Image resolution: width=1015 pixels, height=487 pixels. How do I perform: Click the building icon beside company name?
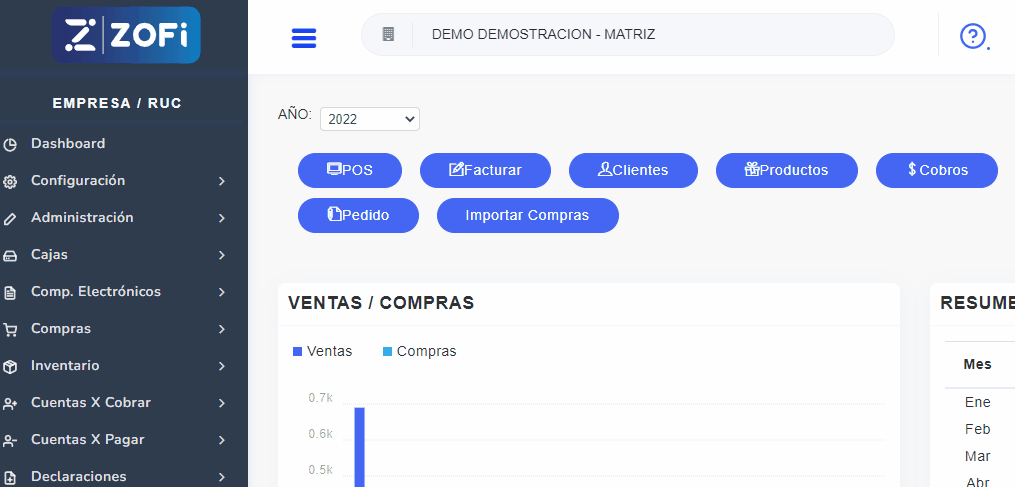(x=388, y=34)
